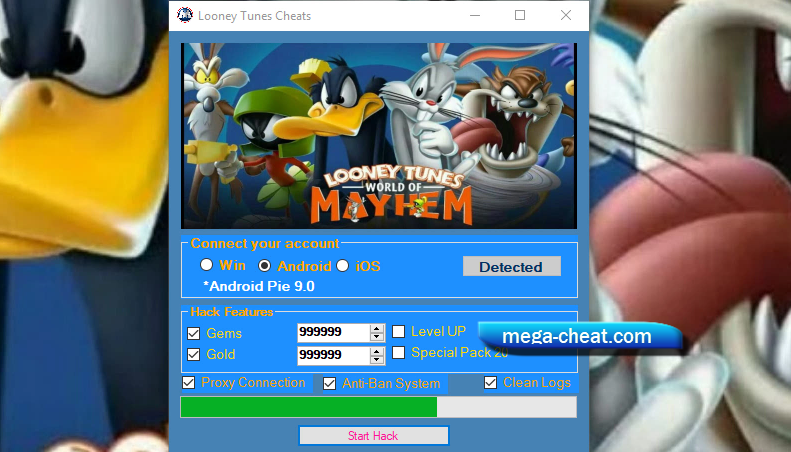Enable the Special Pack checkbox
Image resolution: width=791 pixels, height=452 pixels.
[x=399, y=352]
